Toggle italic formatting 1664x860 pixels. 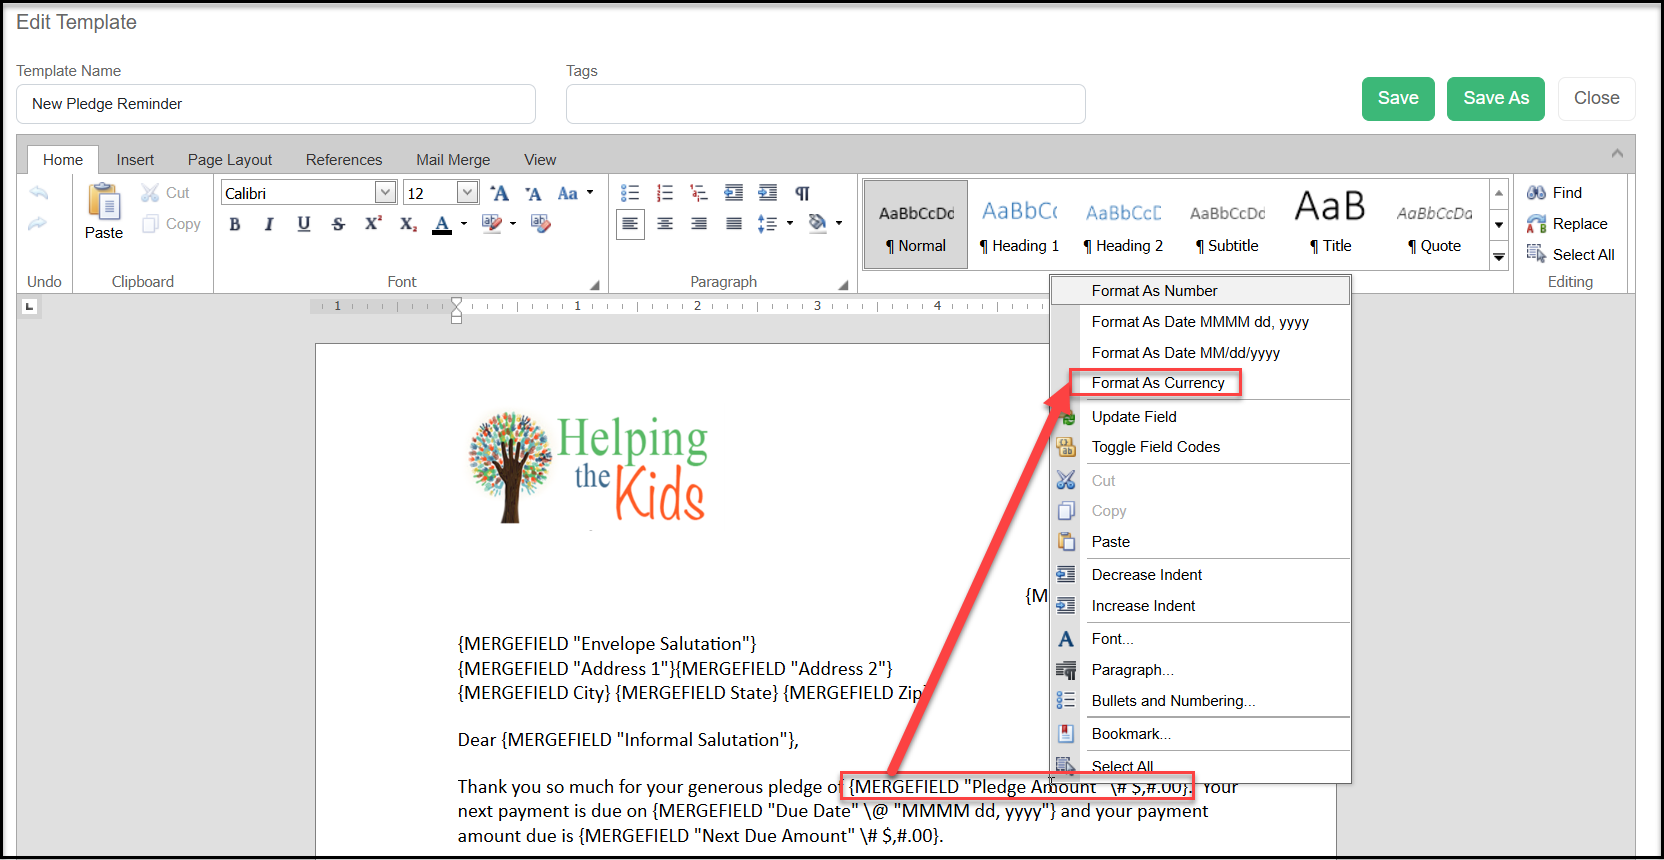(x=269, y=224)
